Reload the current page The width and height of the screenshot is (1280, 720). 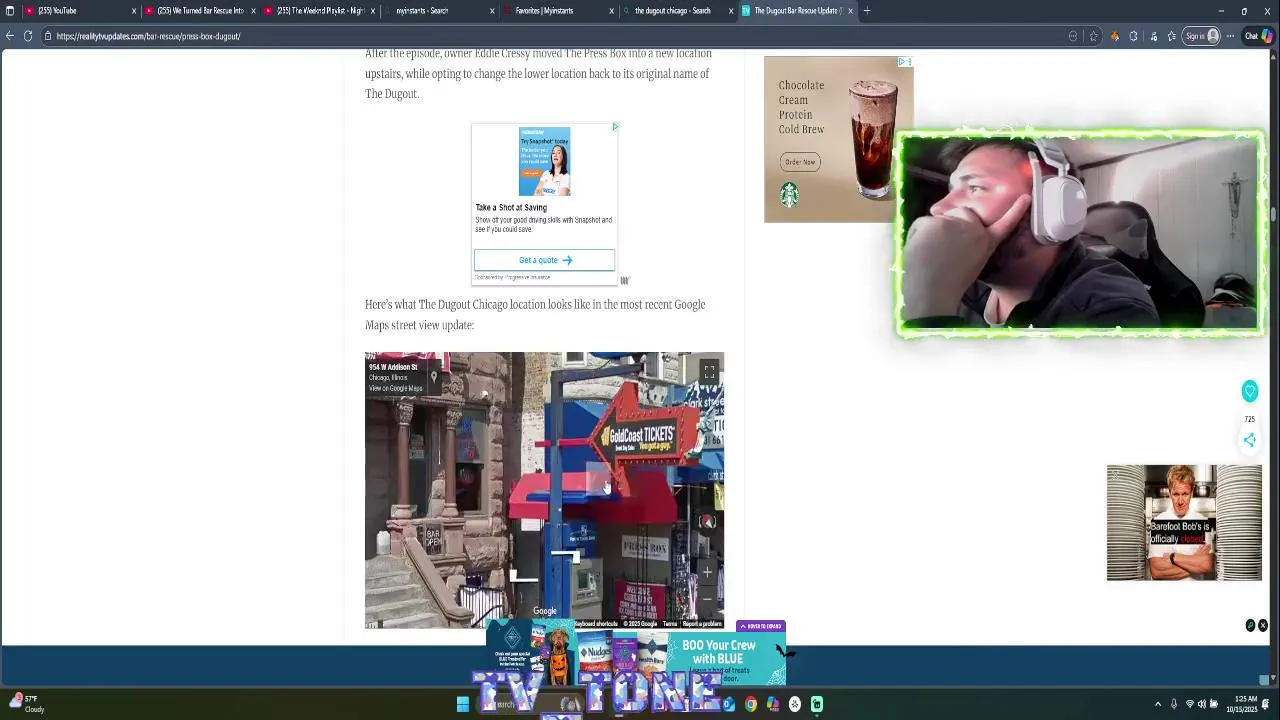pos(28,36)
